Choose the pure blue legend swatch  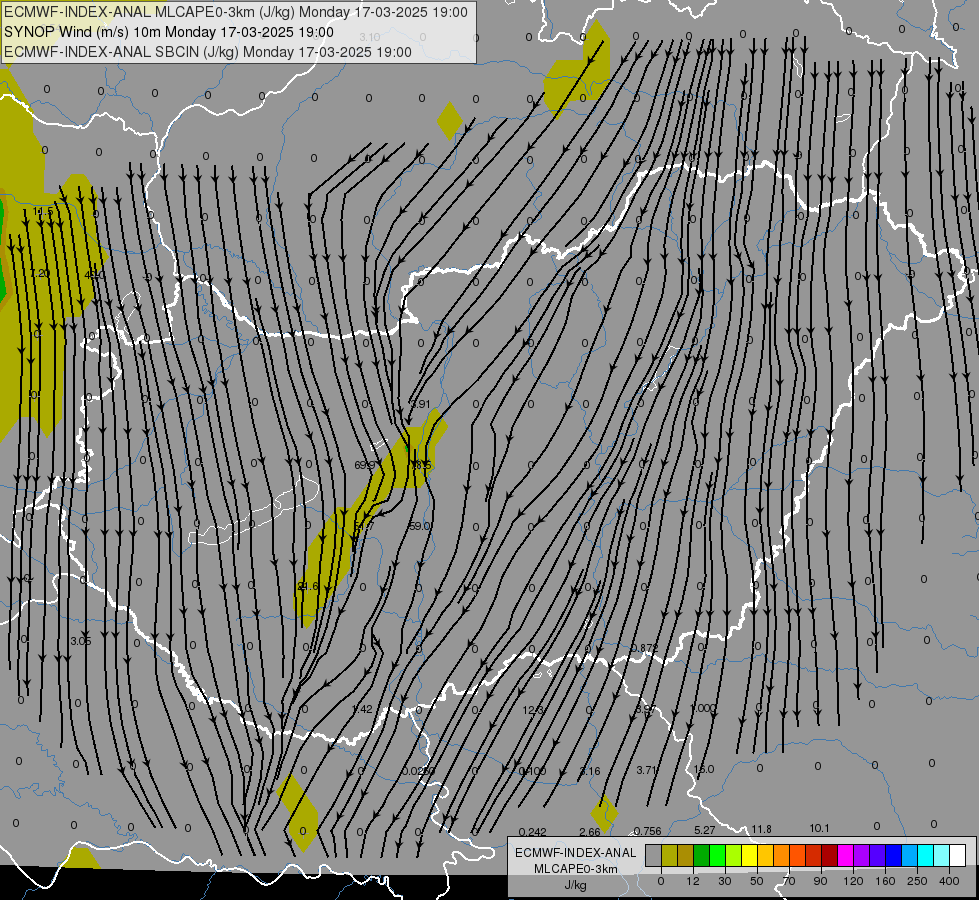click(x=894, y=855)
